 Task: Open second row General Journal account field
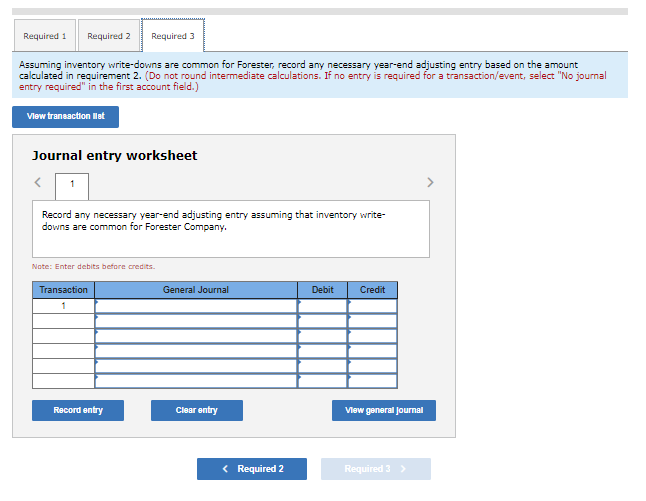(196, 321)
